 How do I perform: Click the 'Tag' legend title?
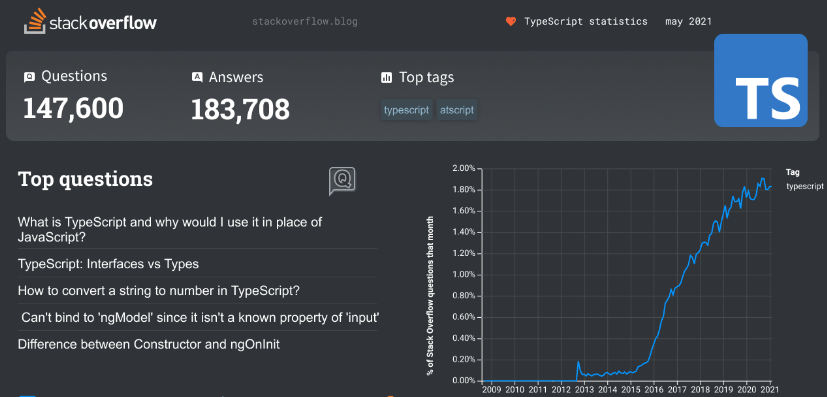792,172
